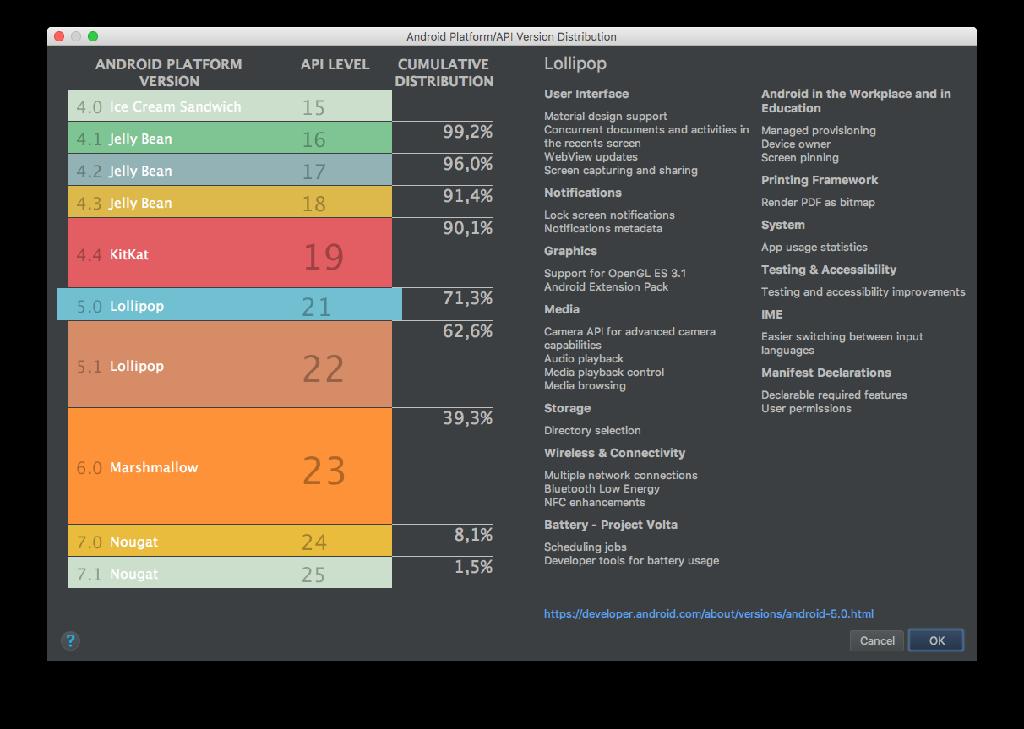Click NFC enhancements text

[x=594, y=502]
